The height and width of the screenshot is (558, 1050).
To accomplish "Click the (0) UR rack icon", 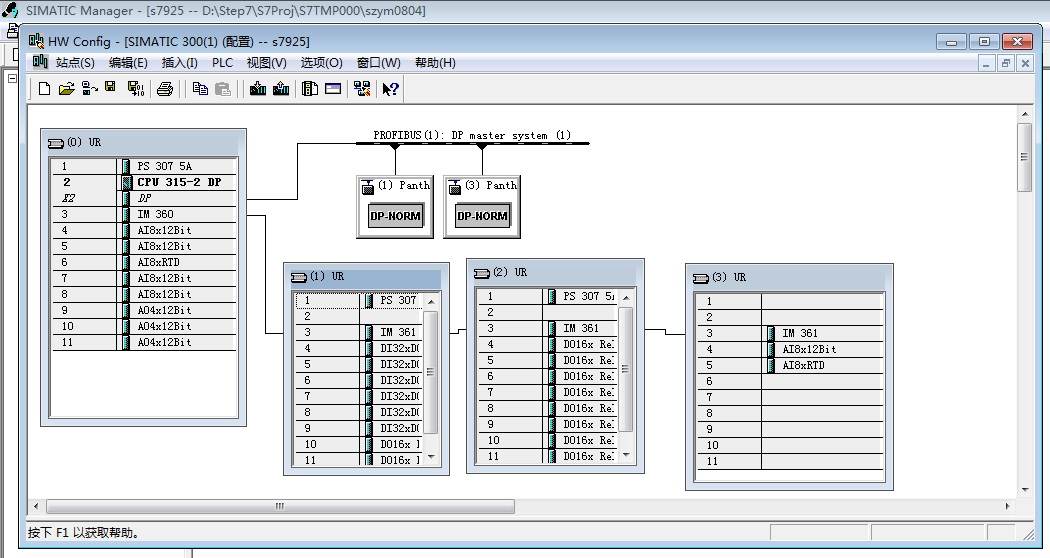I will coord(56,143).
